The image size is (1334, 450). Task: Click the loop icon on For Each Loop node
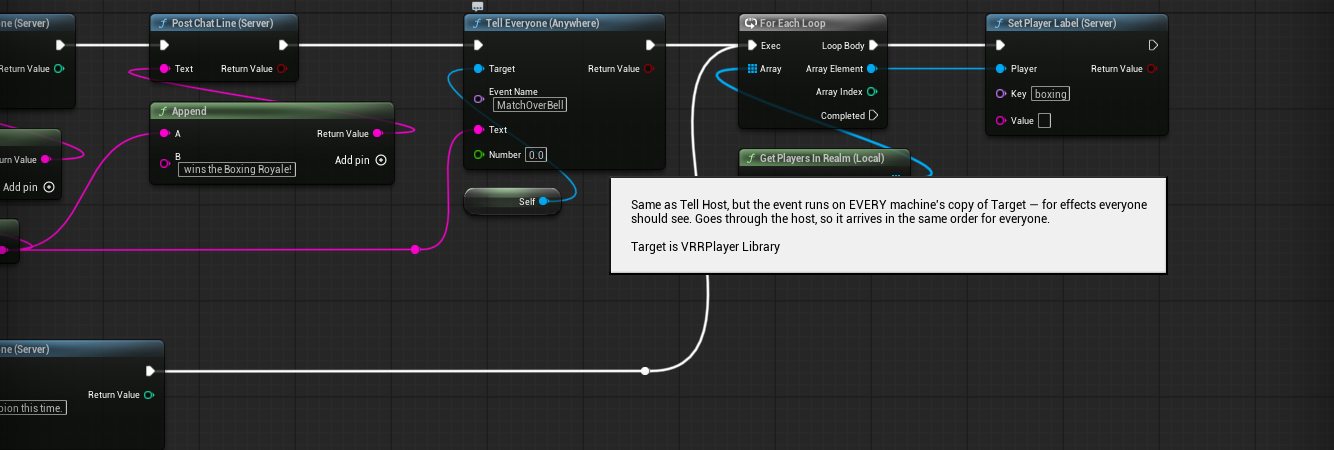(750, 22)
